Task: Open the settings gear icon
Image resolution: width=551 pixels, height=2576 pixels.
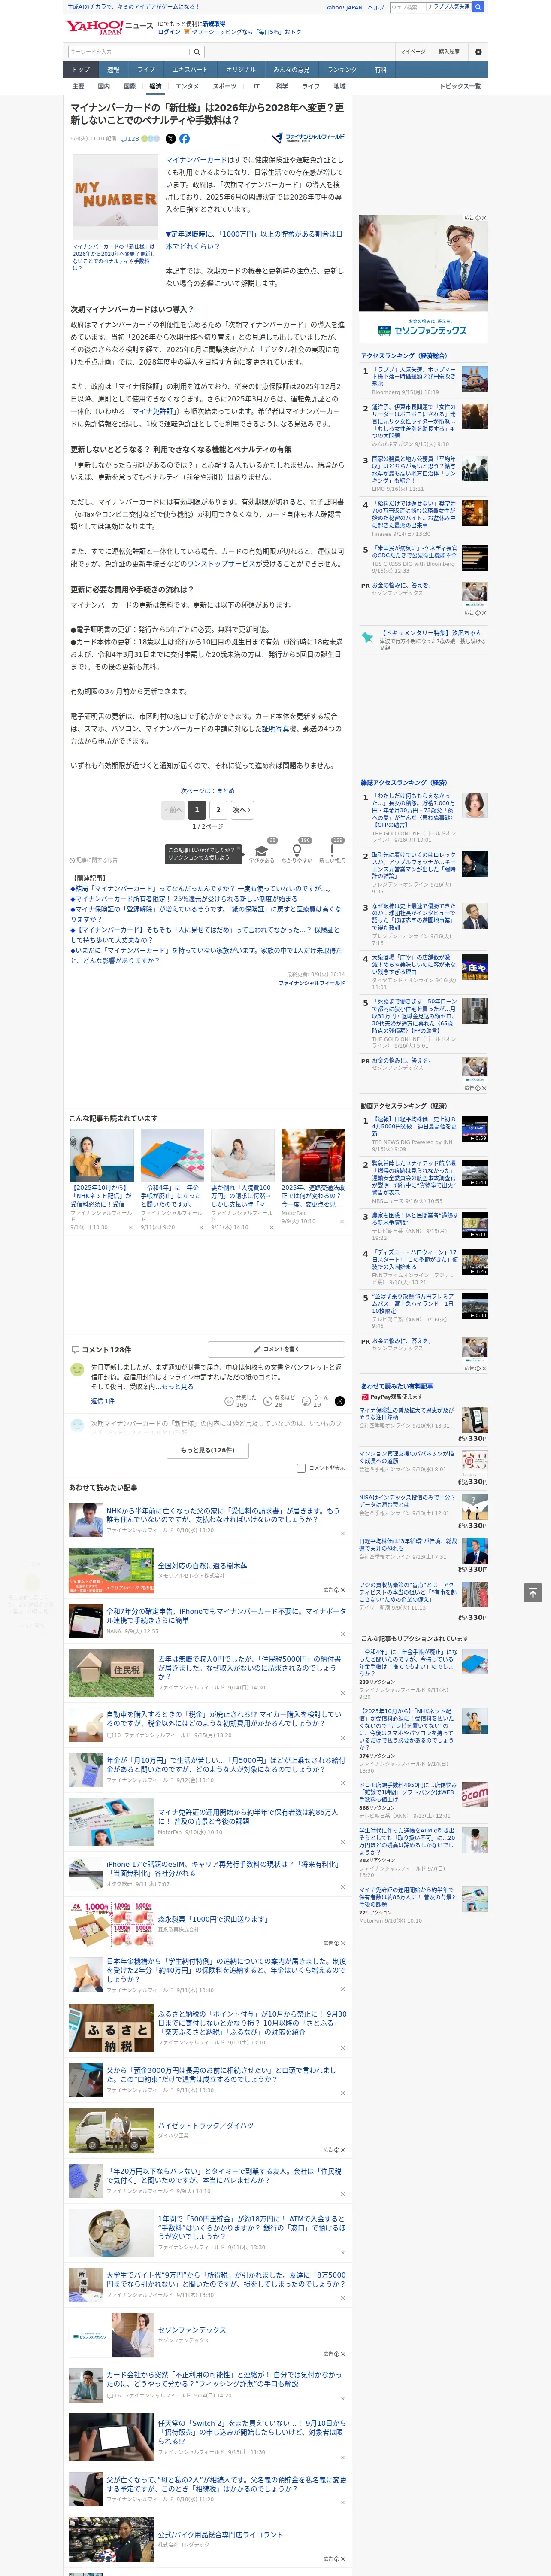Action: click(x=478, y=52)
